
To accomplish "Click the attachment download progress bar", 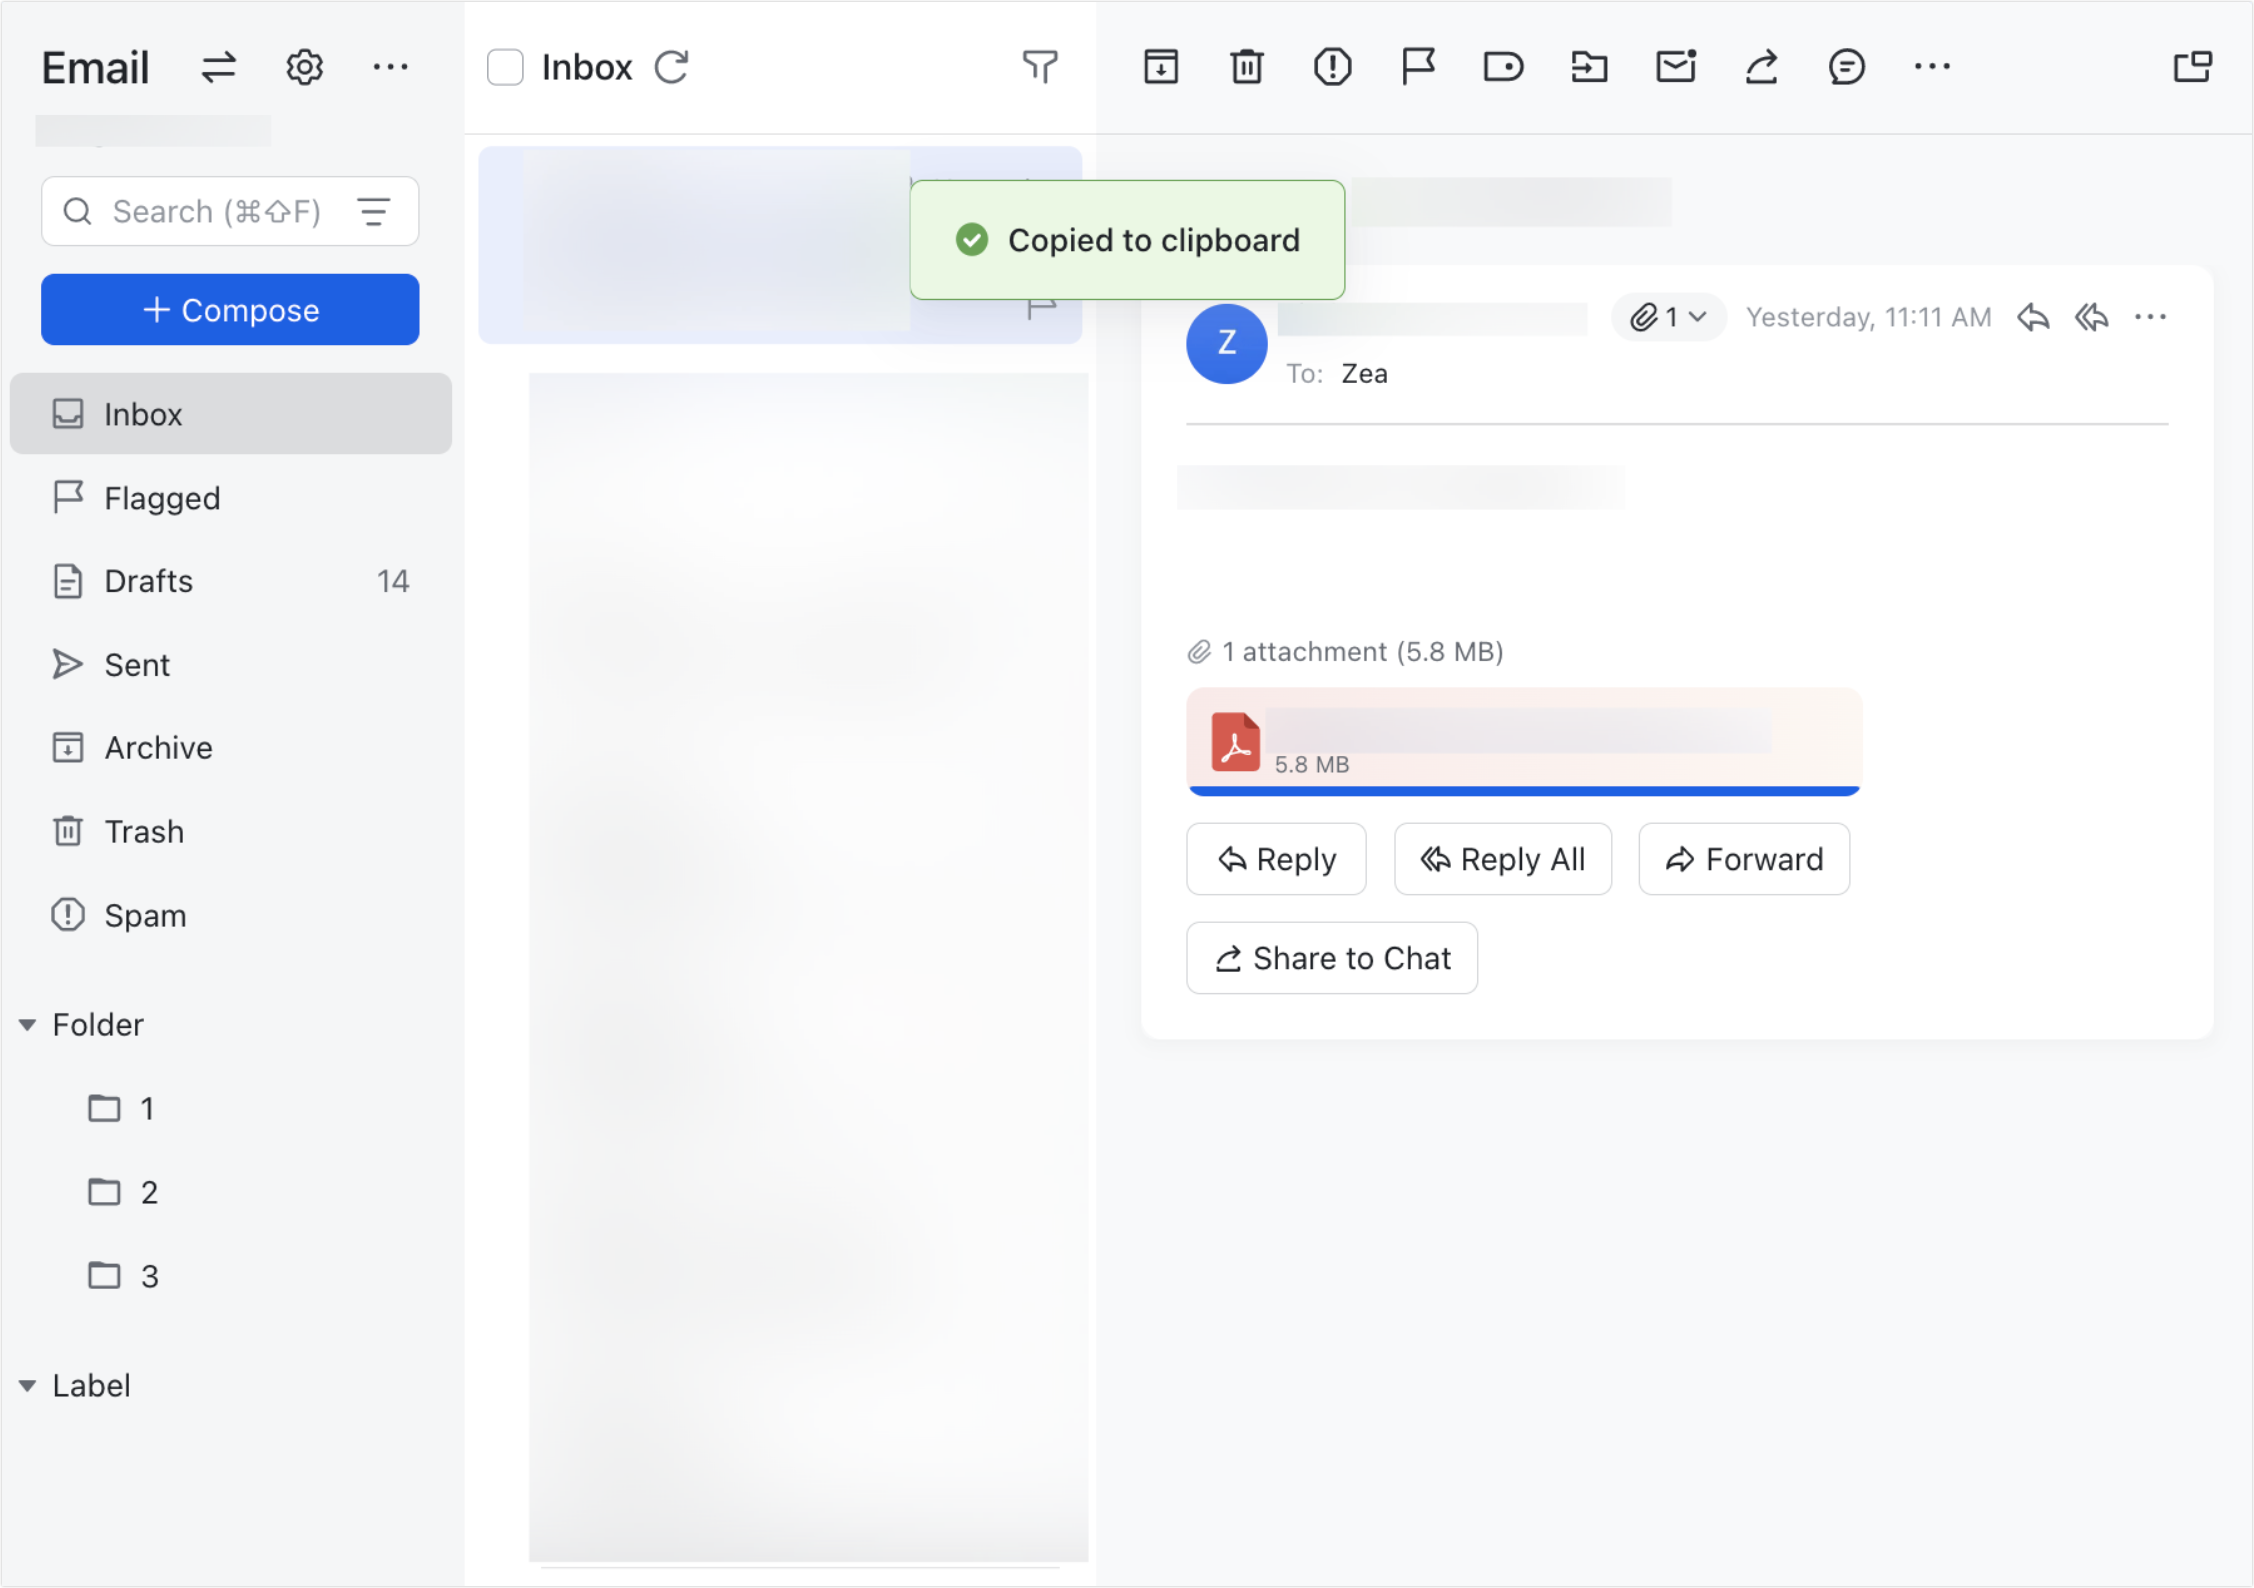I will [1522, 790].
